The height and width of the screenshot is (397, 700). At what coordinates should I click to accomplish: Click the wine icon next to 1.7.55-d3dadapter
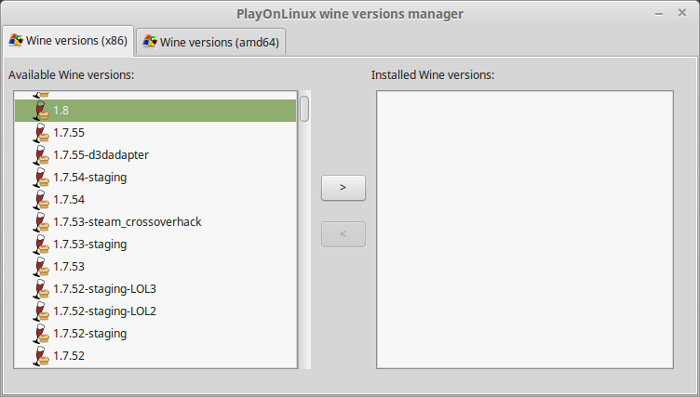pyautogui.click(x=41, y=155)
